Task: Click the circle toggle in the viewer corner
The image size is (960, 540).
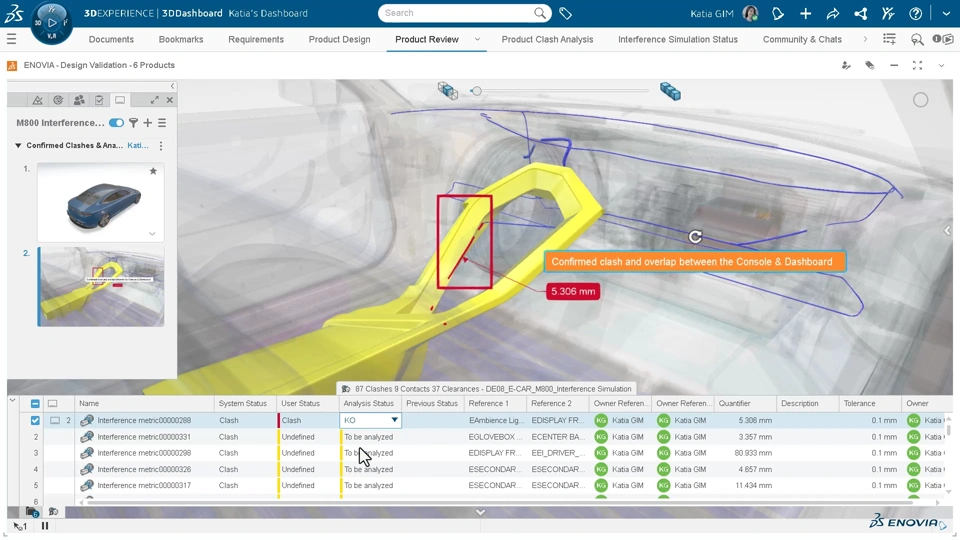Action: pos(920,100)
